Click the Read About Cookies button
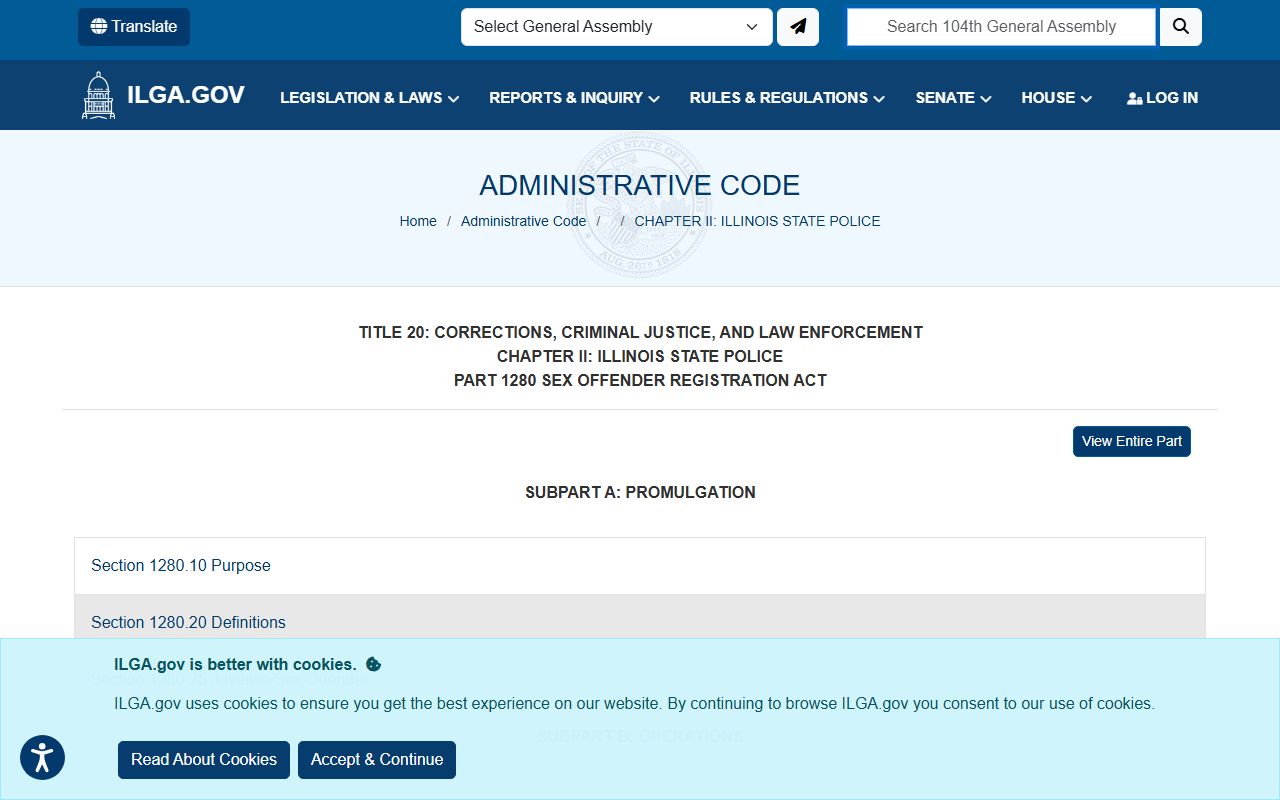 point(204,760)
